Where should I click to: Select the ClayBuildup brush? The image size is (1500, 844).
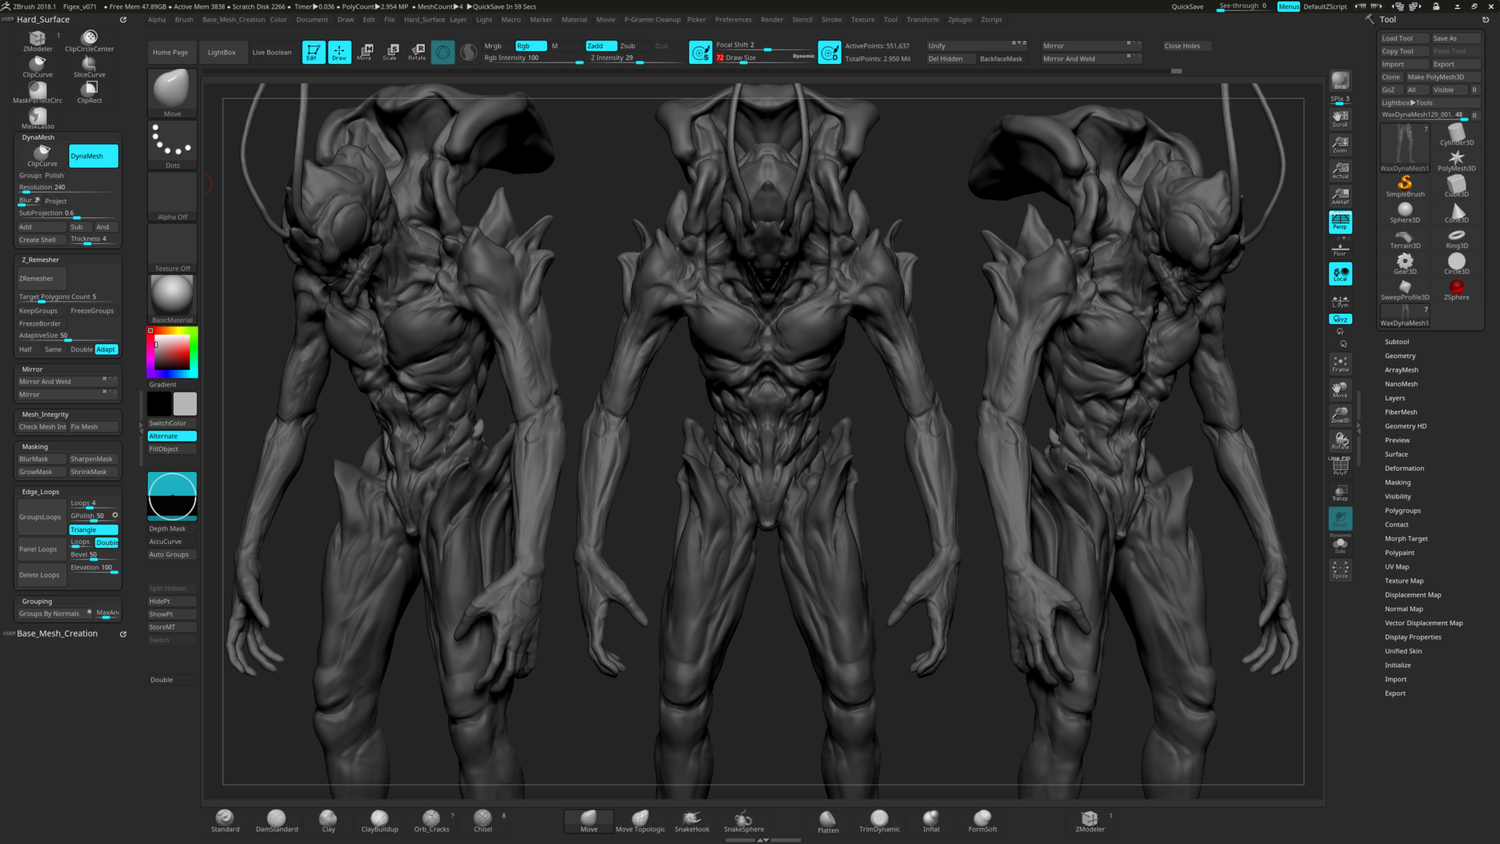click(x=379, y=820)
